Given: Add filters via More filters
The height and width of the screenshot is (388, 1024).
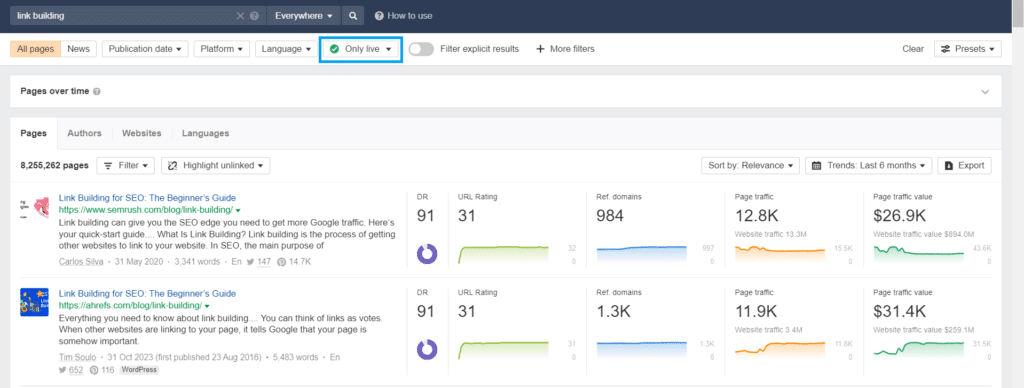Looking at the screenshot, I should coord(566,49).
